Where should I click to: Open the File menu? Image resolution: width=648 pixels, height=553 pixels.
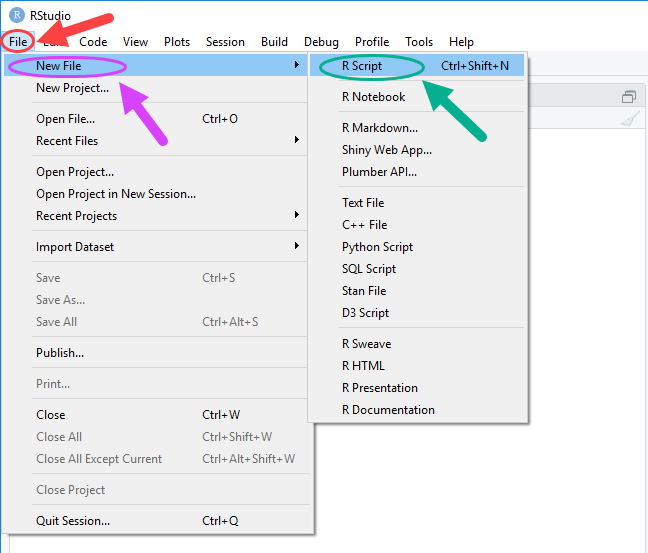18,42
